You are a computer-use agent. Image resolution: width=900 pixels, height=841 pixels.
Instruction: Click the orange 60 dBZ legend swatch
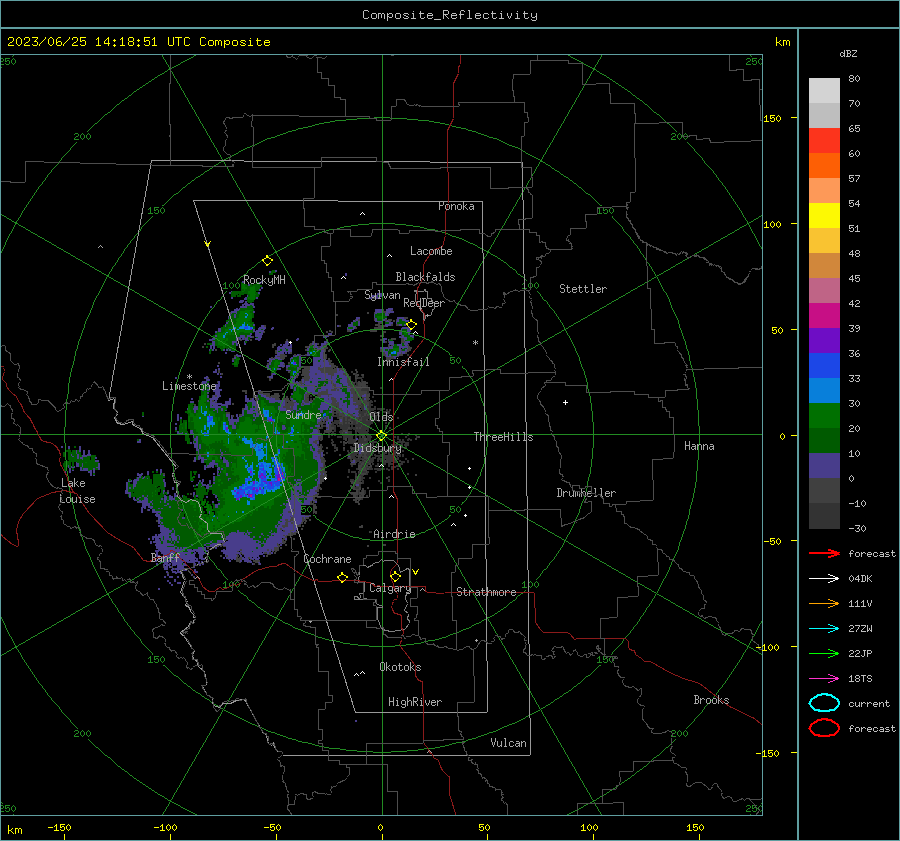tap(824, 165)
